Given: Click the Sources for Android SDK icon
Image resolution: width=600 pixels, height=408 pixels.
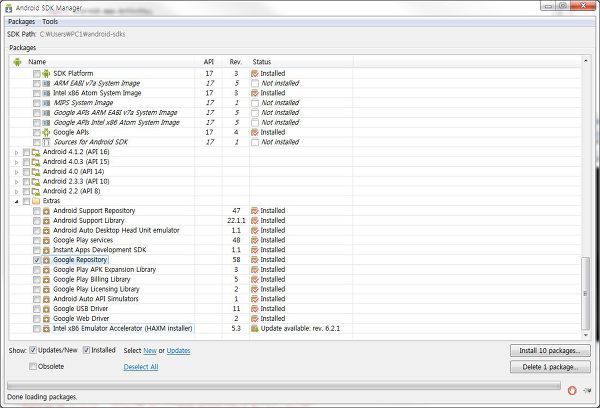Looking at the screenshot, I should coord(46,142).
